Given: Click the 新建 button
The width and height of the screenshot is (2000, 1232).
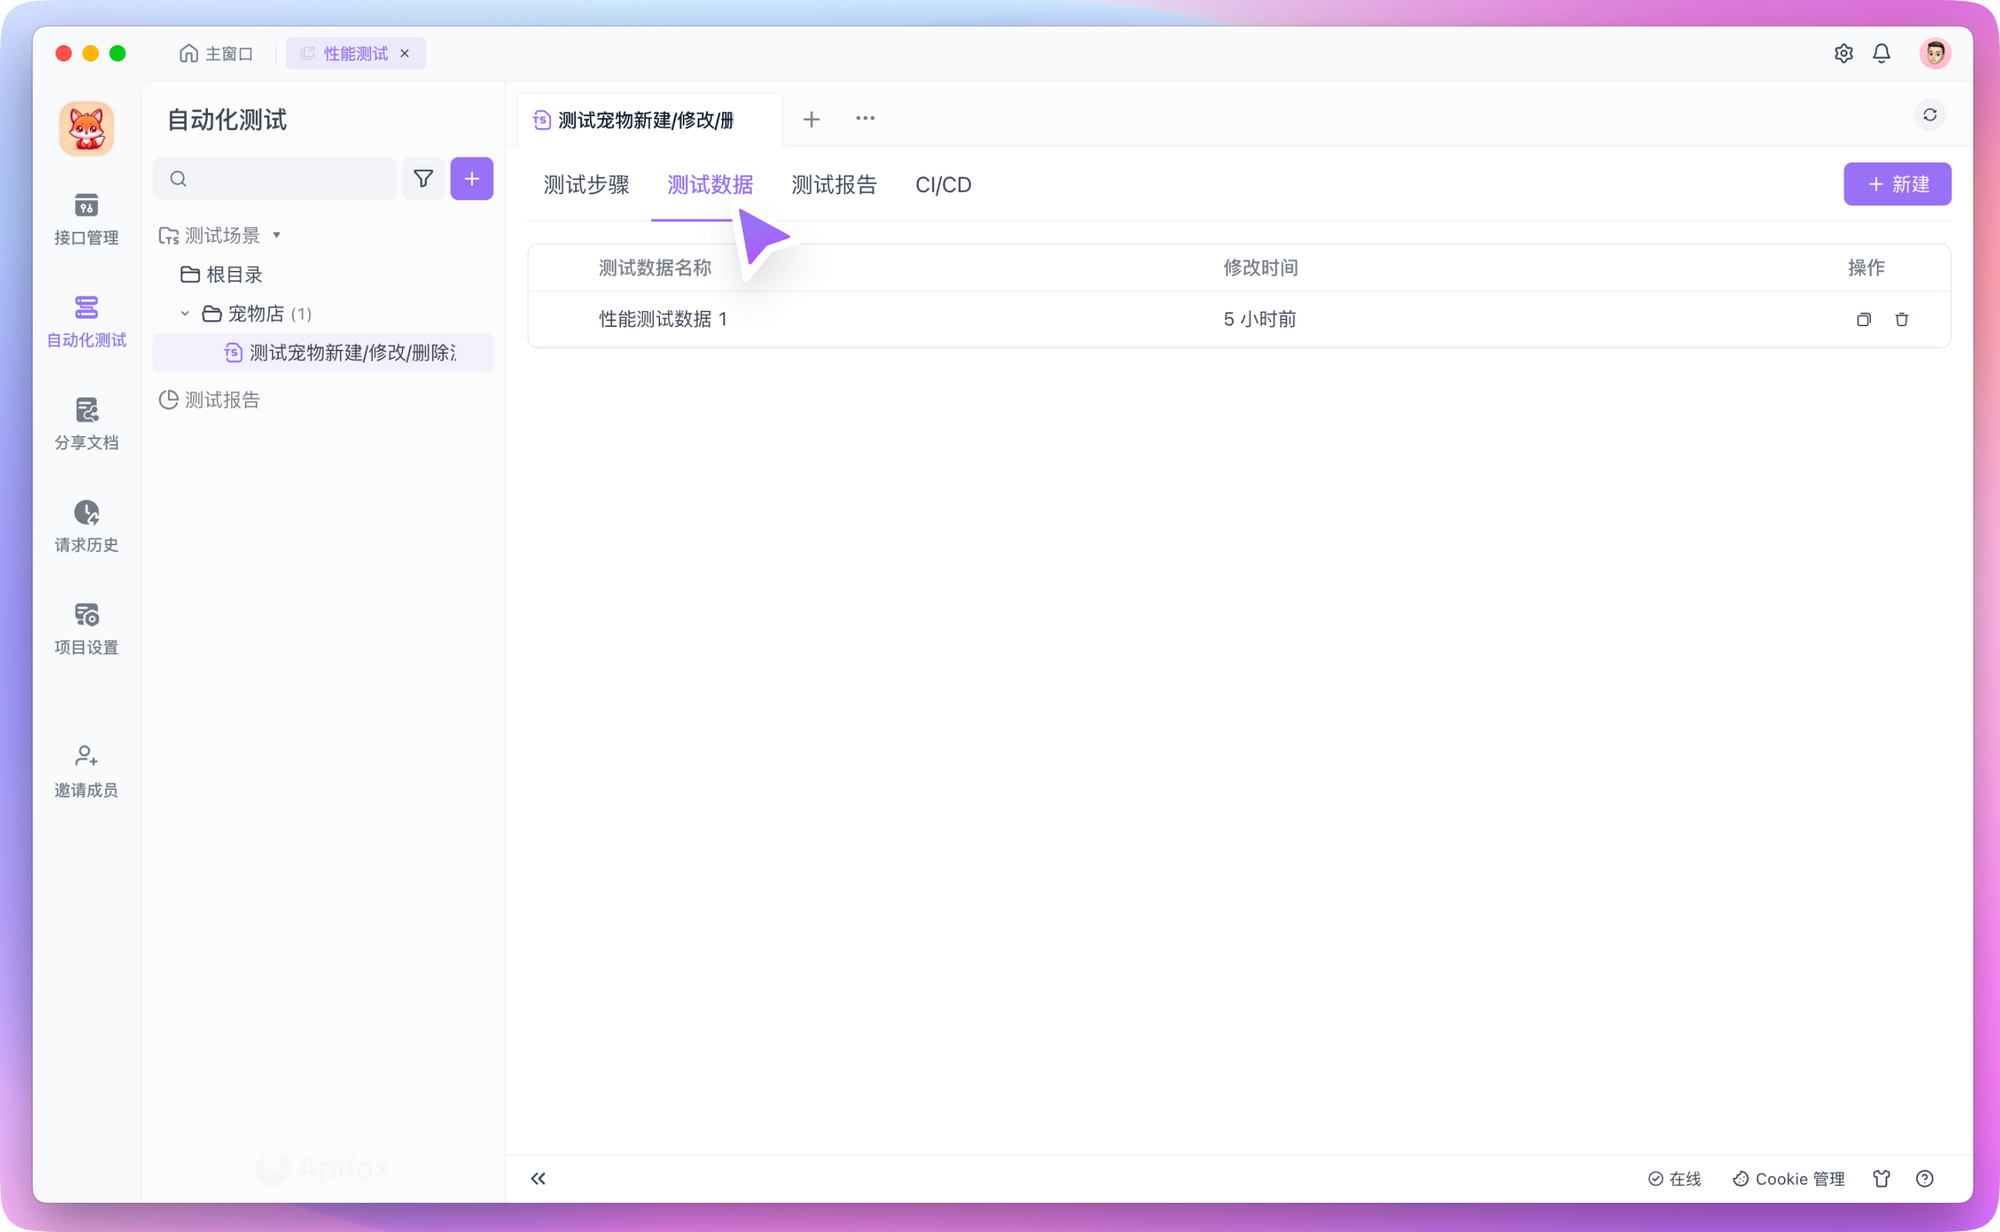Looking at the screenshot, I should (1897, 184).
